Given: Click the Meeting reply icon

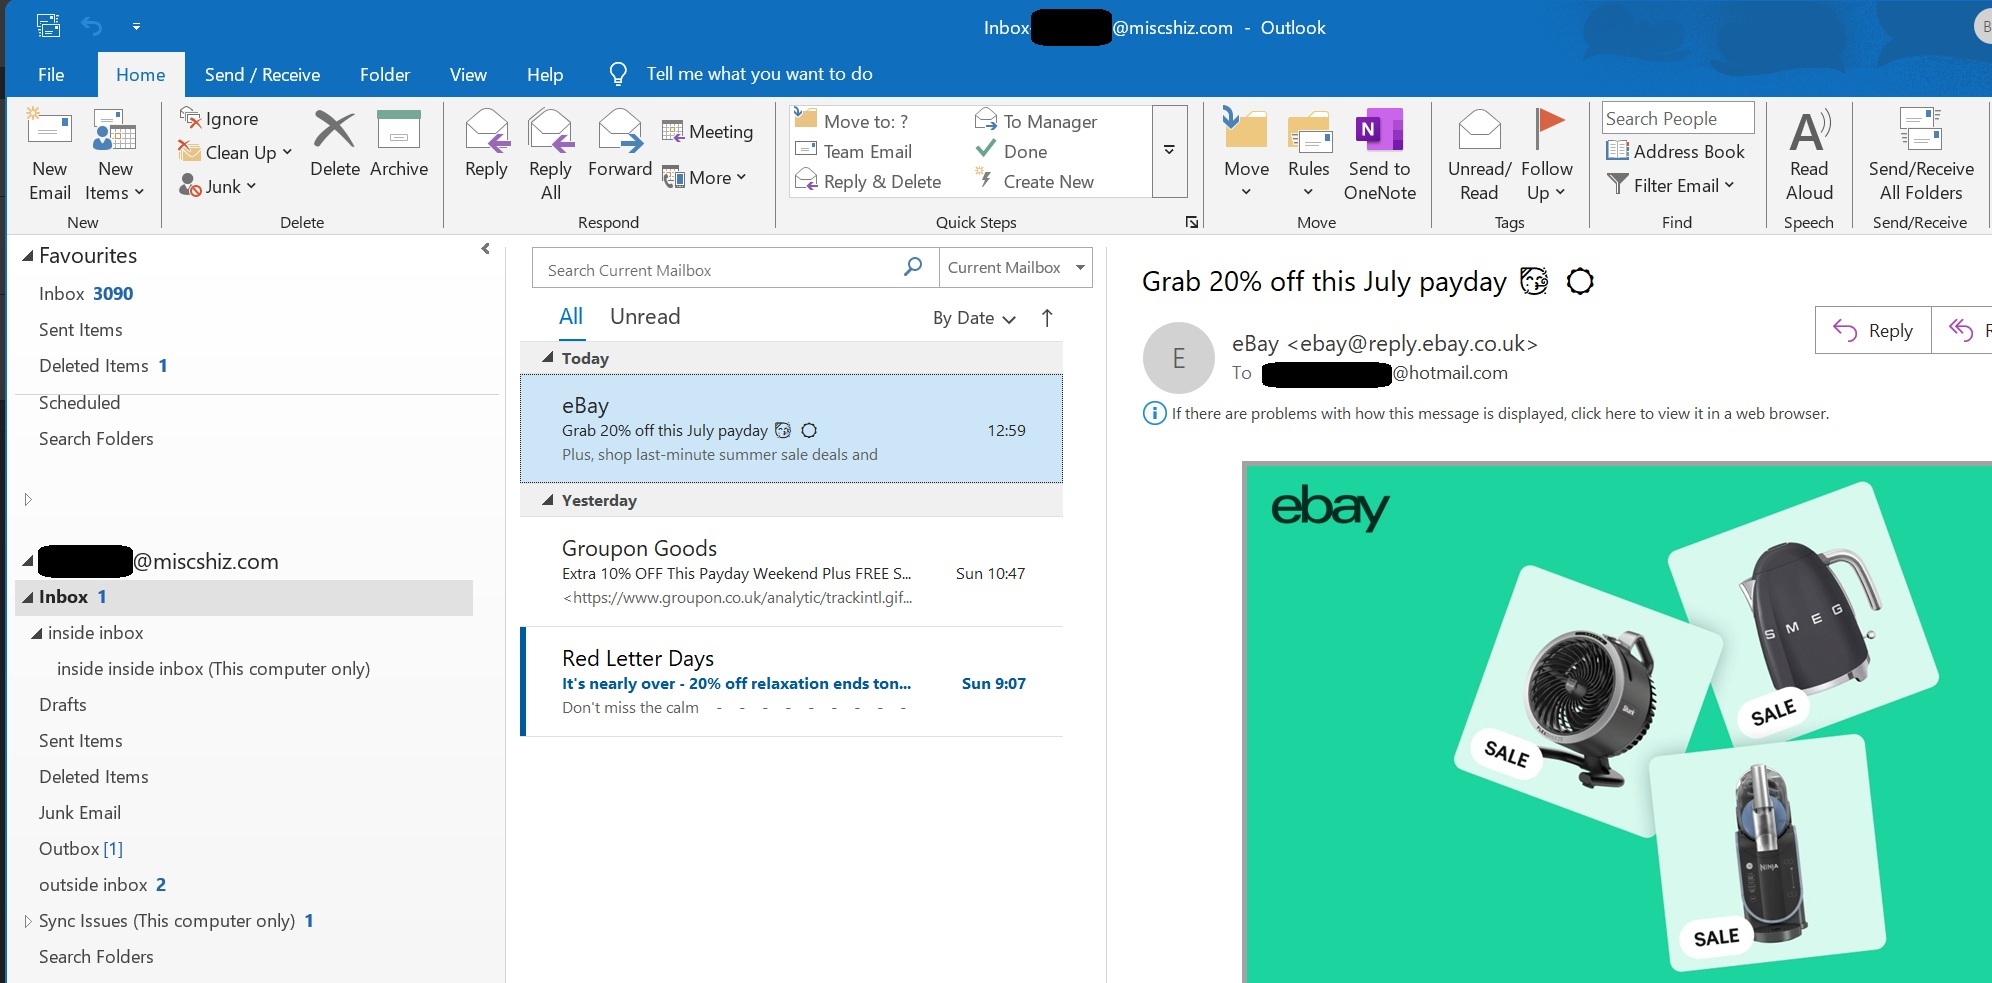Looking at the screenshot, I should (x=673, y=131).
